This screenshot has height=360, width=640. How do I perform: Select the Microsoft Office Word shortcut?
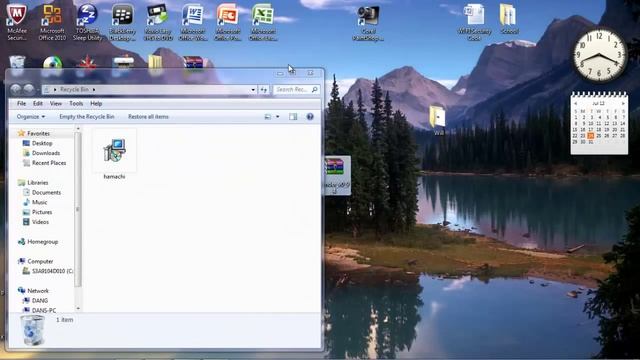[x=193, y=22]
